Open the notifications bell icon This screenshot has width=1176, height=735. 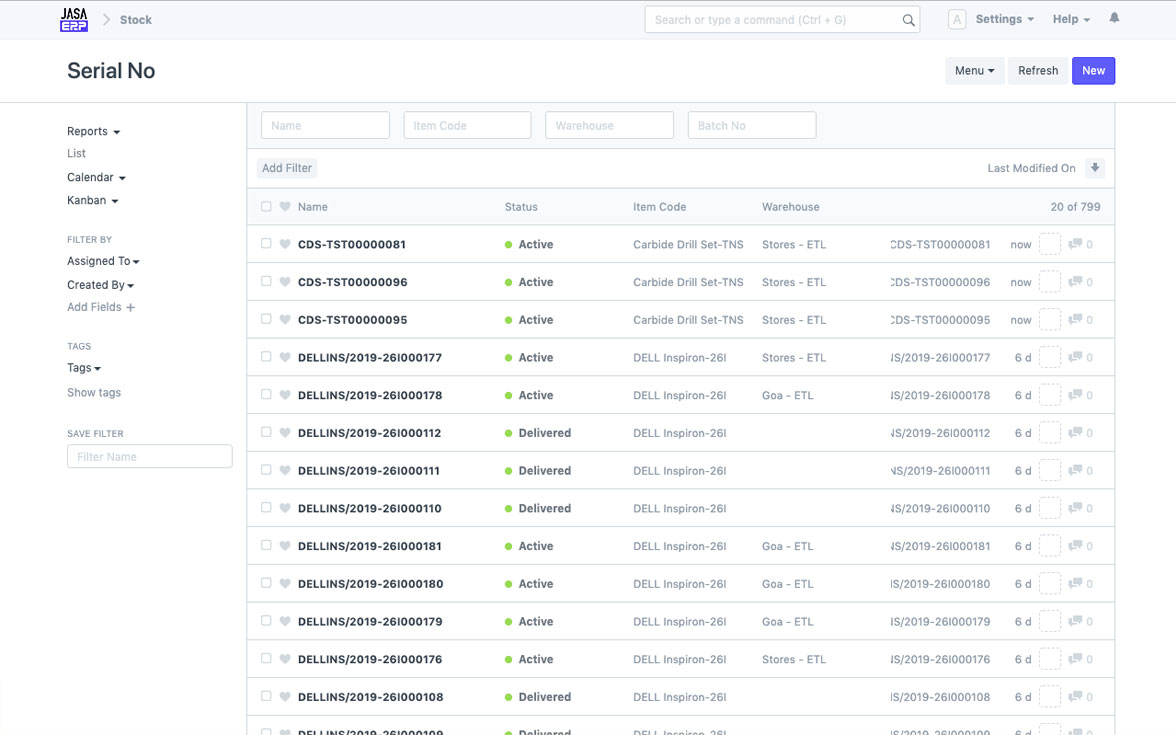[x=1114, y=18]
